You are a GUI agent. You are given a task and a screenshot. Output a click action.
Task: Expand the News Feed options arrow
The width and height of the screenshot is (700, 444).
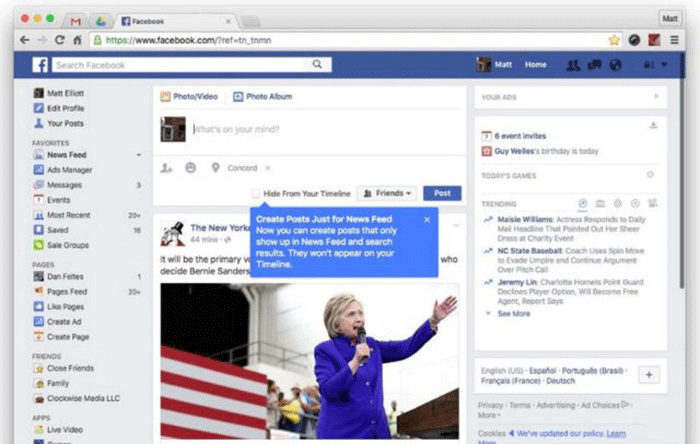tap(138, 155)
